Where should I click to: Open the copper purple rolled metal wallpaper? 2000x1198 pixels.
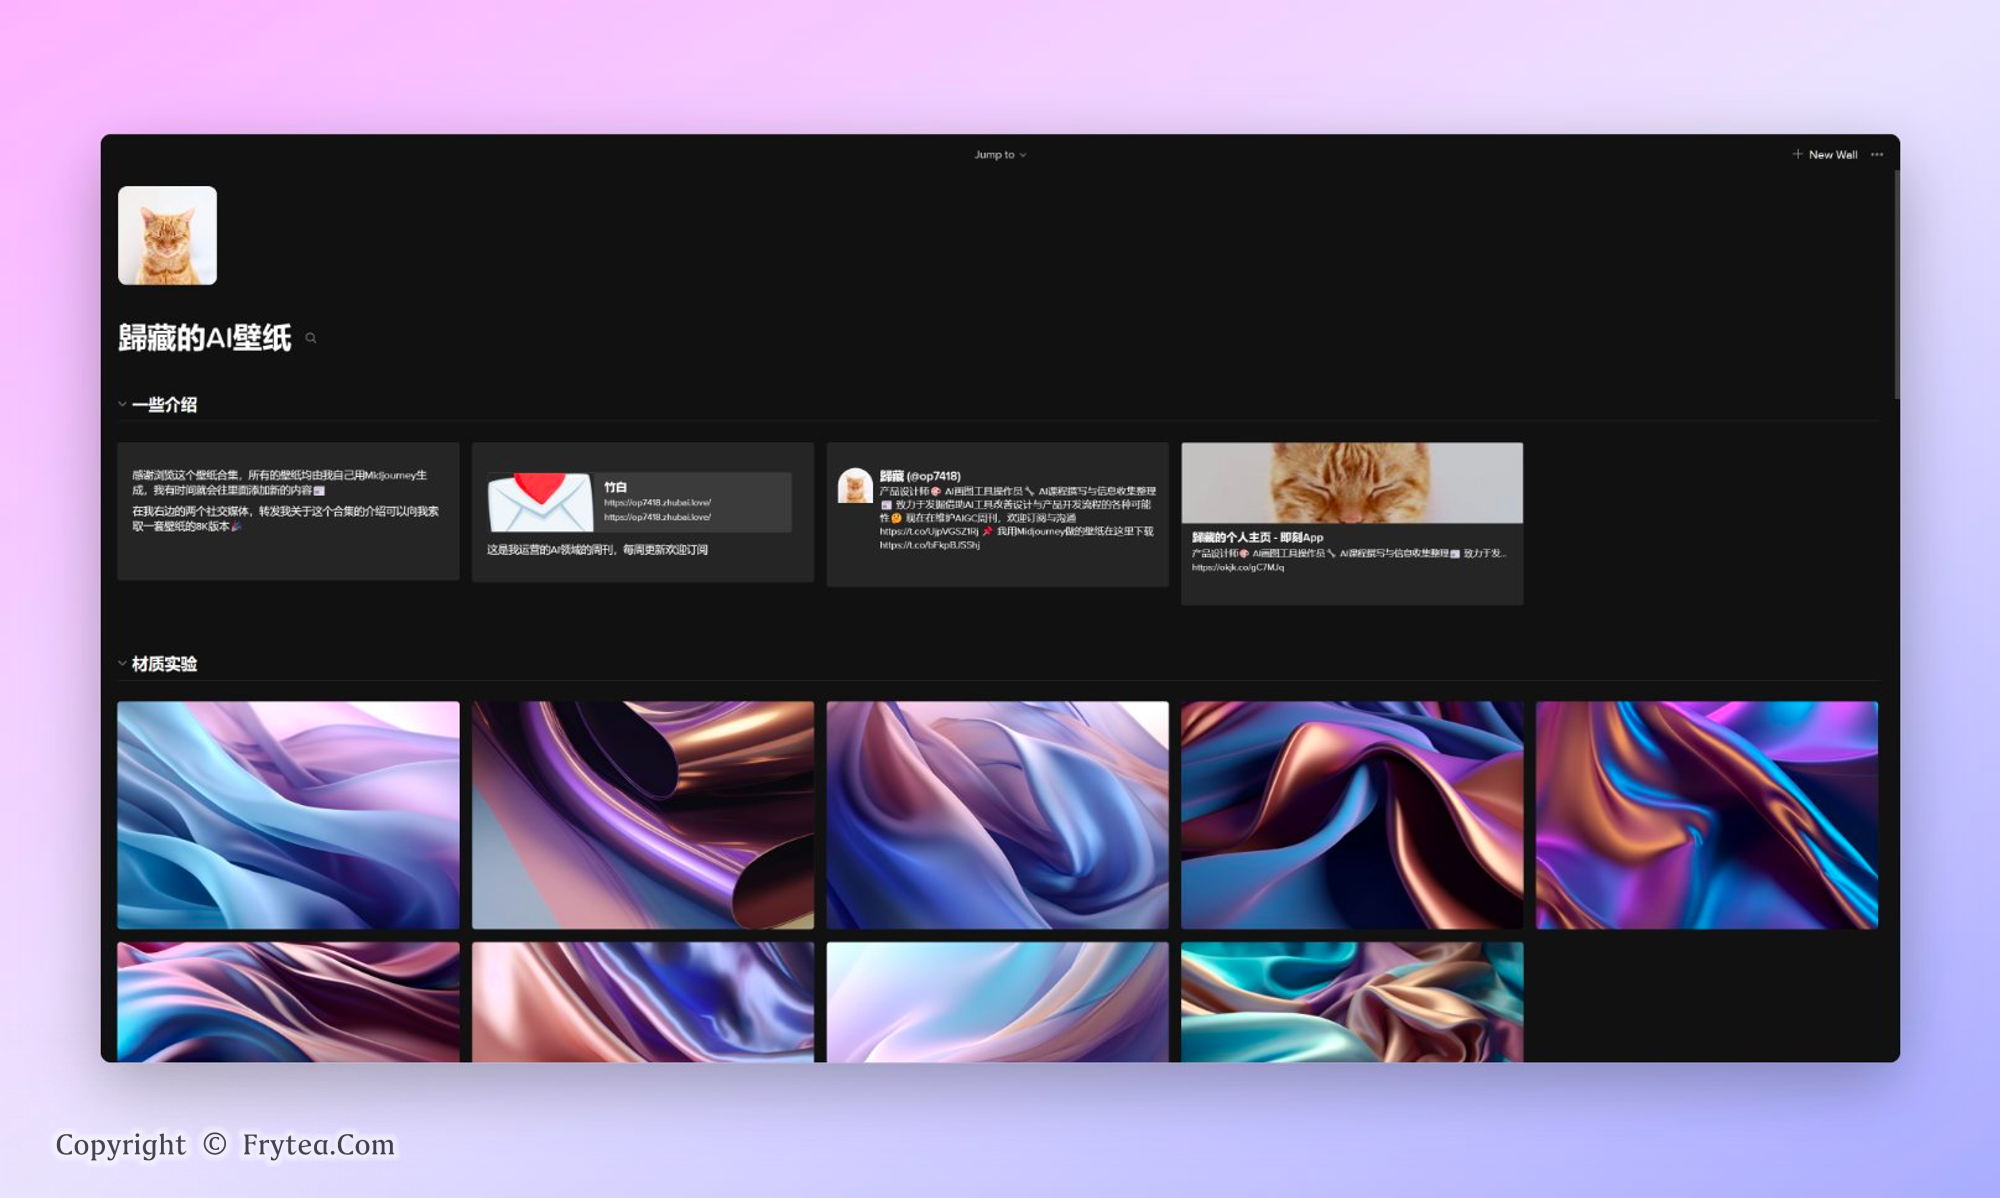pos(643,815)
